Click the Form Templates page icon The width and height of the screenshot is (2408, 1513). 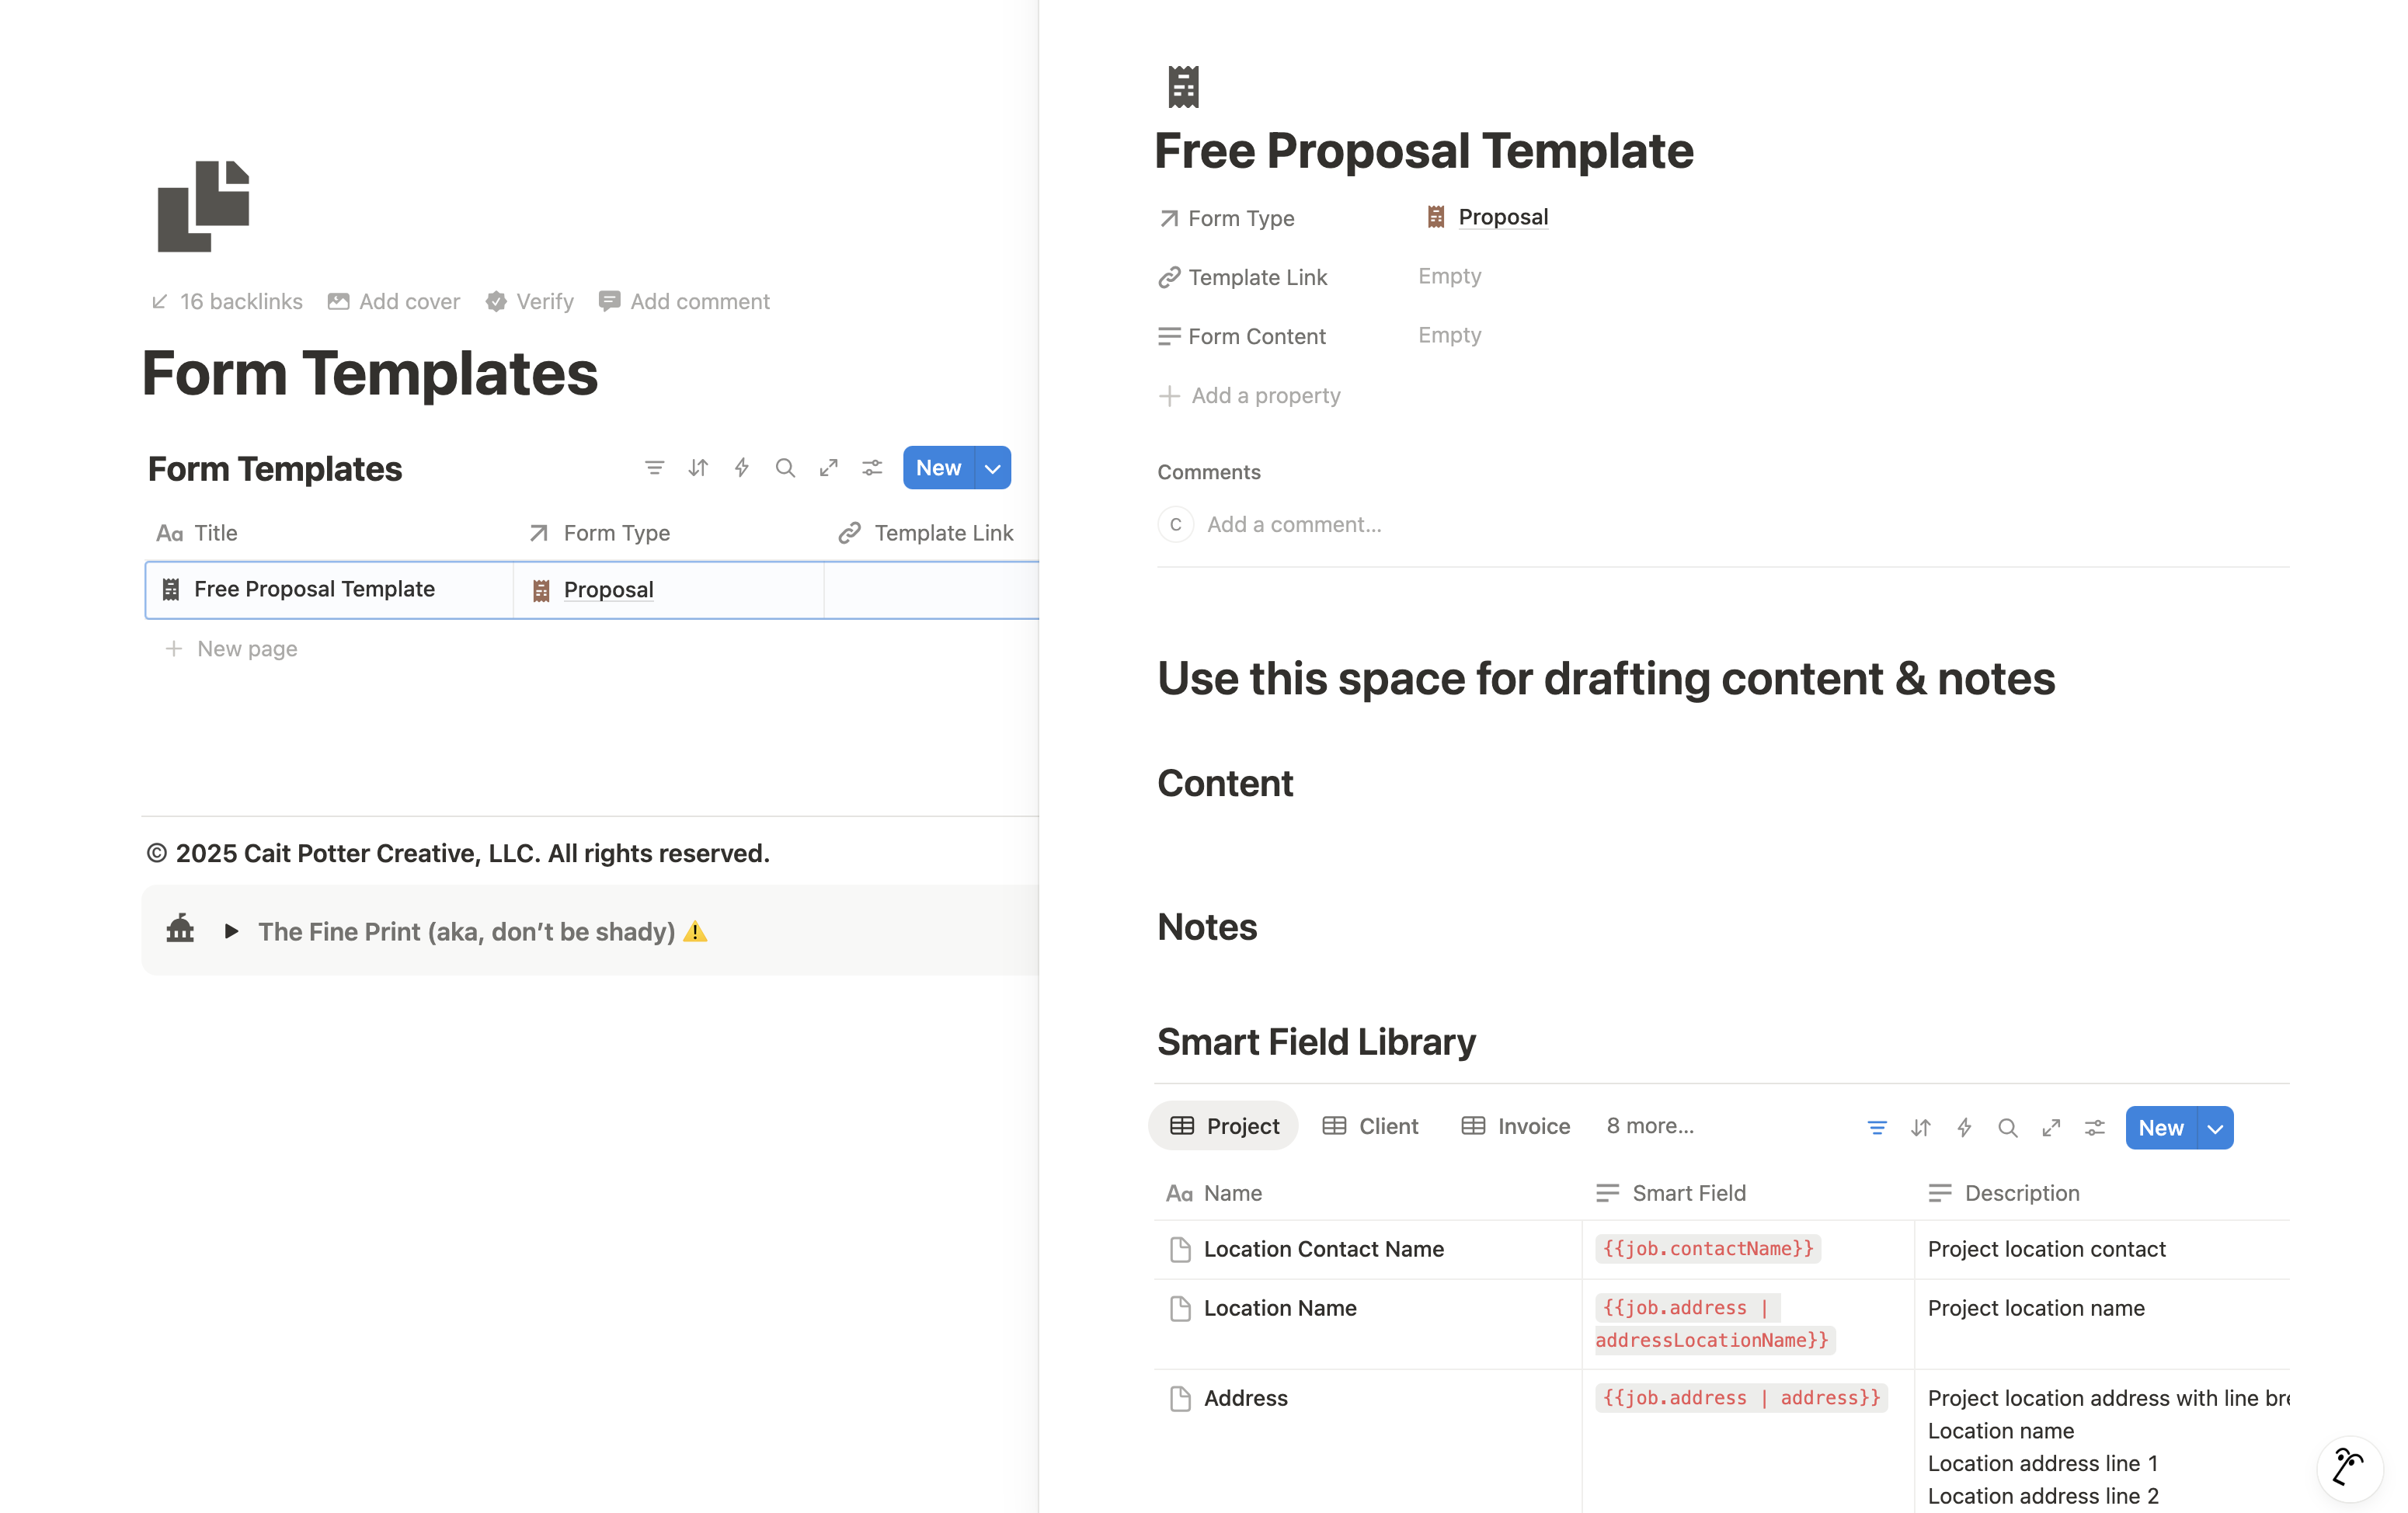(x=203, y=206)
